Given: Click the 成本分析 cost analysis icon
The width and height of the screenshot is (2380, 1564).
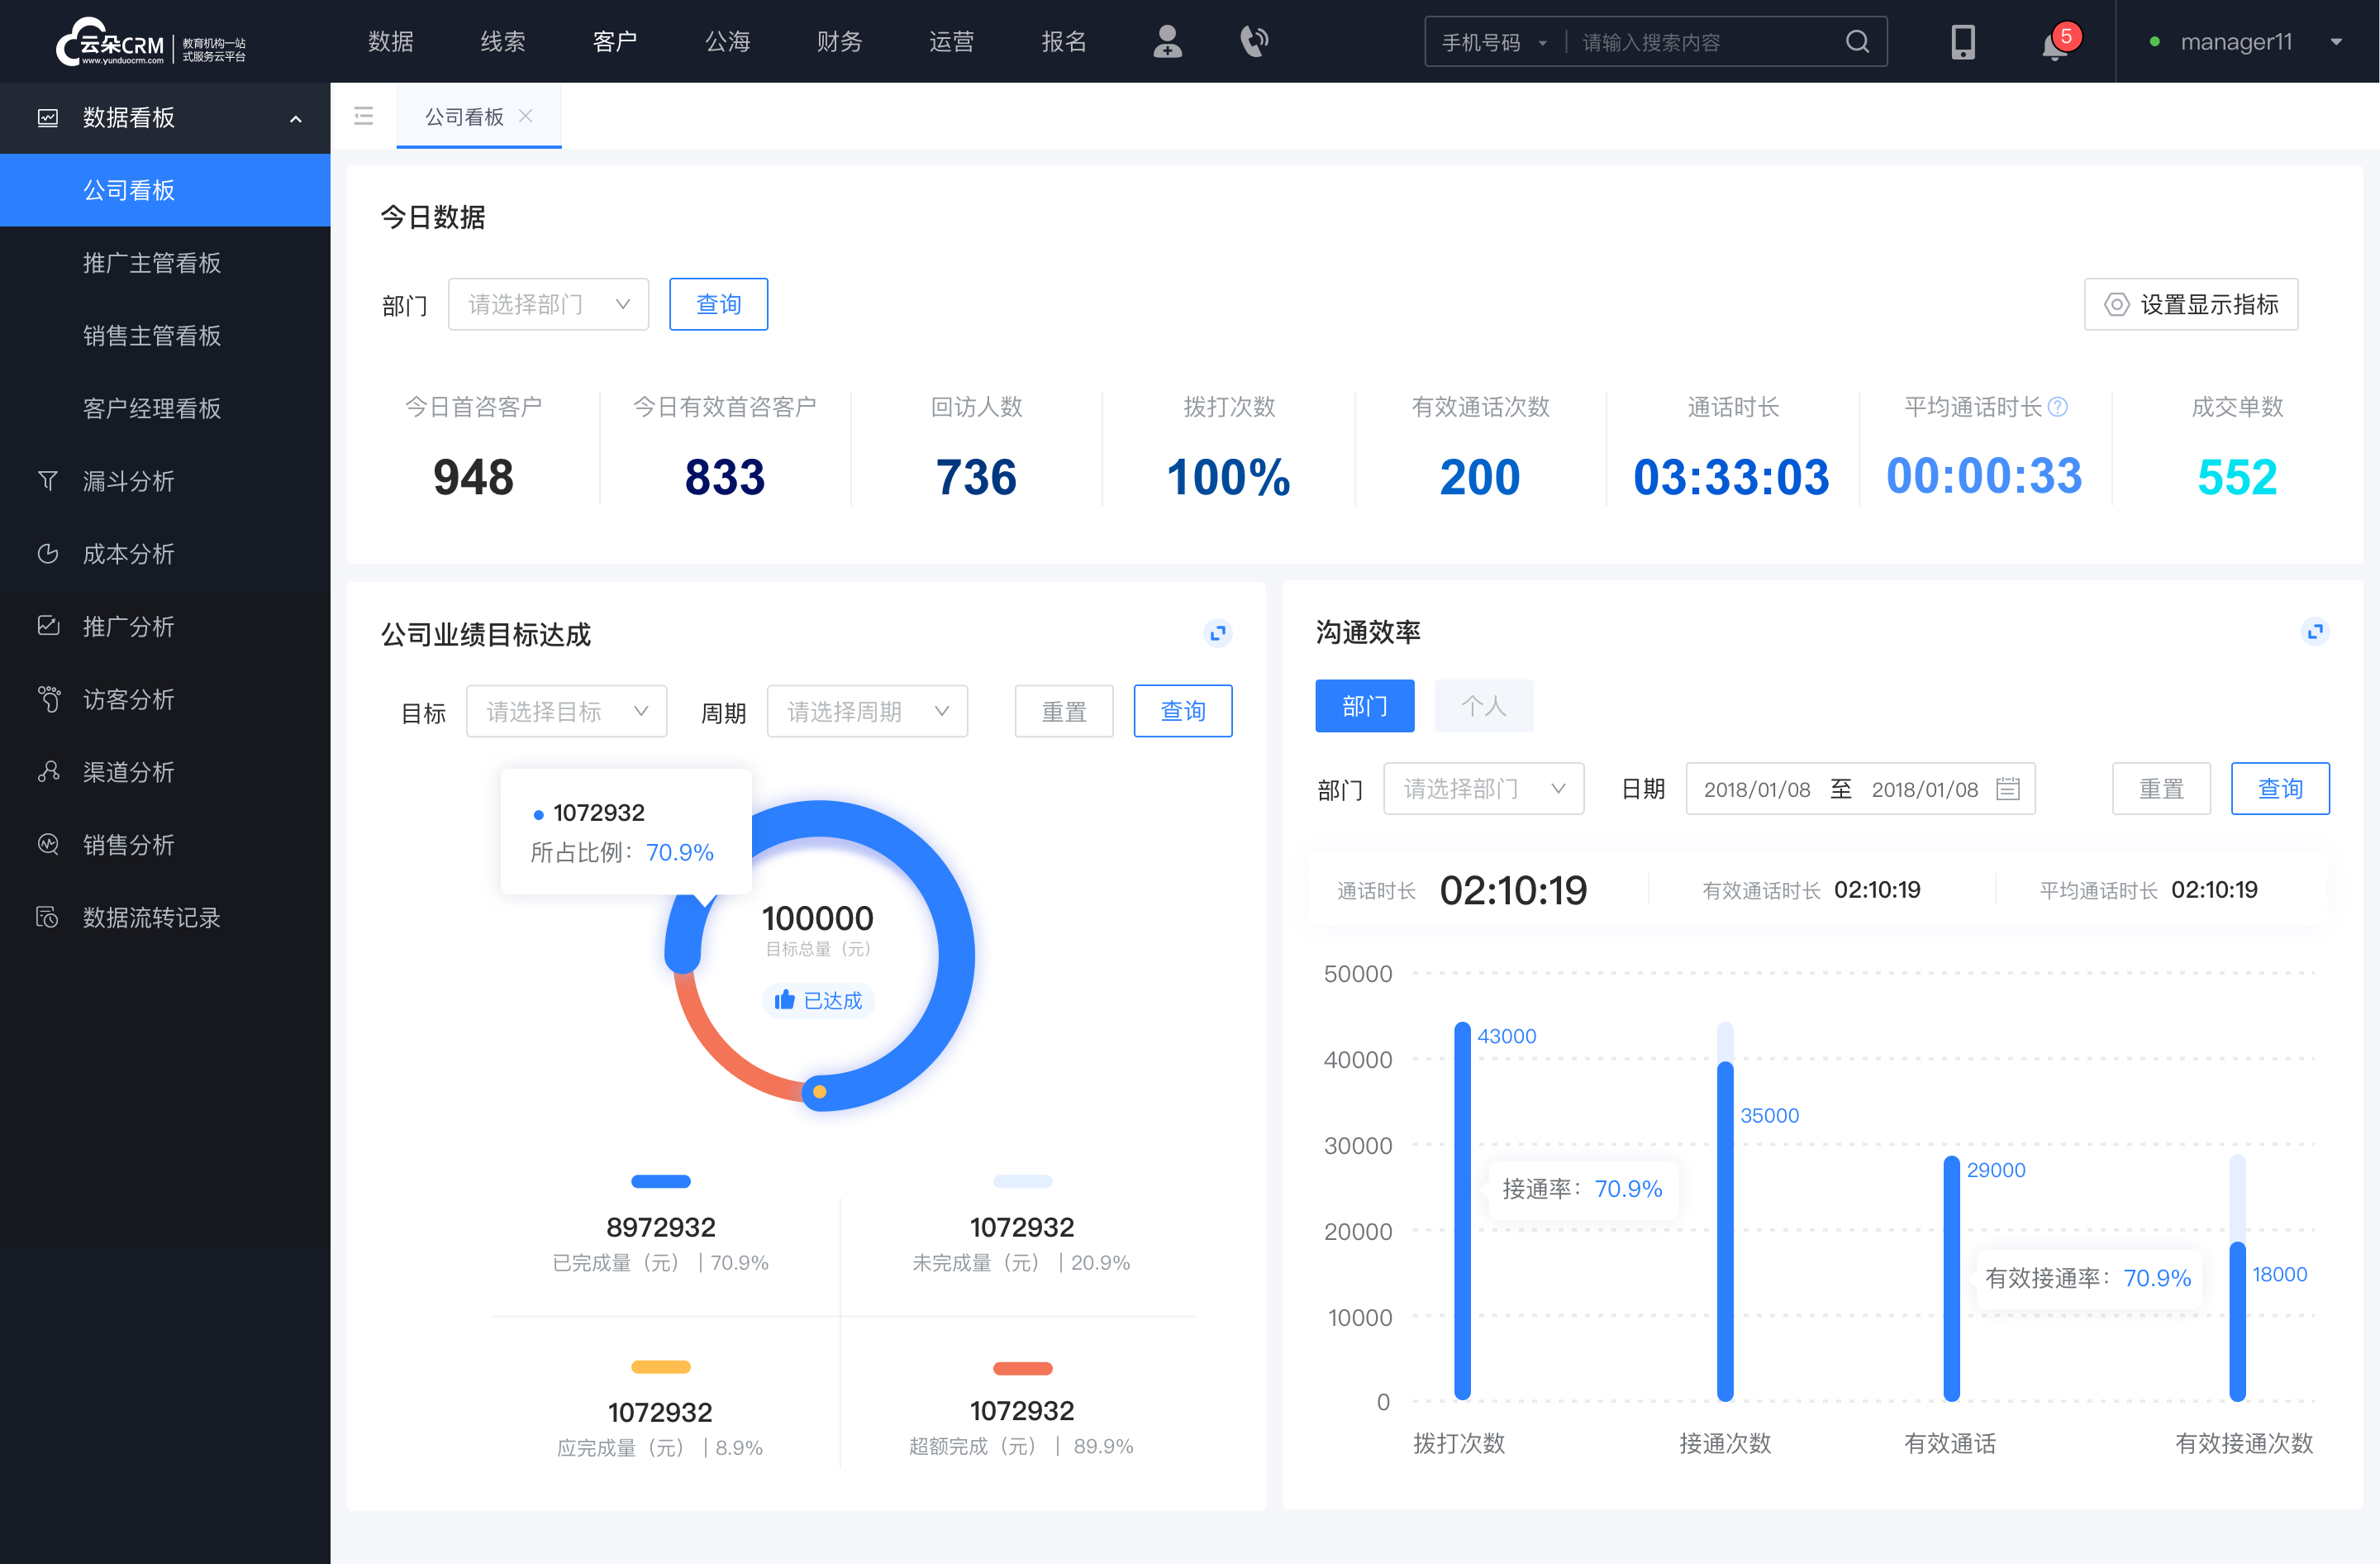Looking at the screenshot, I should click(45, 553).
